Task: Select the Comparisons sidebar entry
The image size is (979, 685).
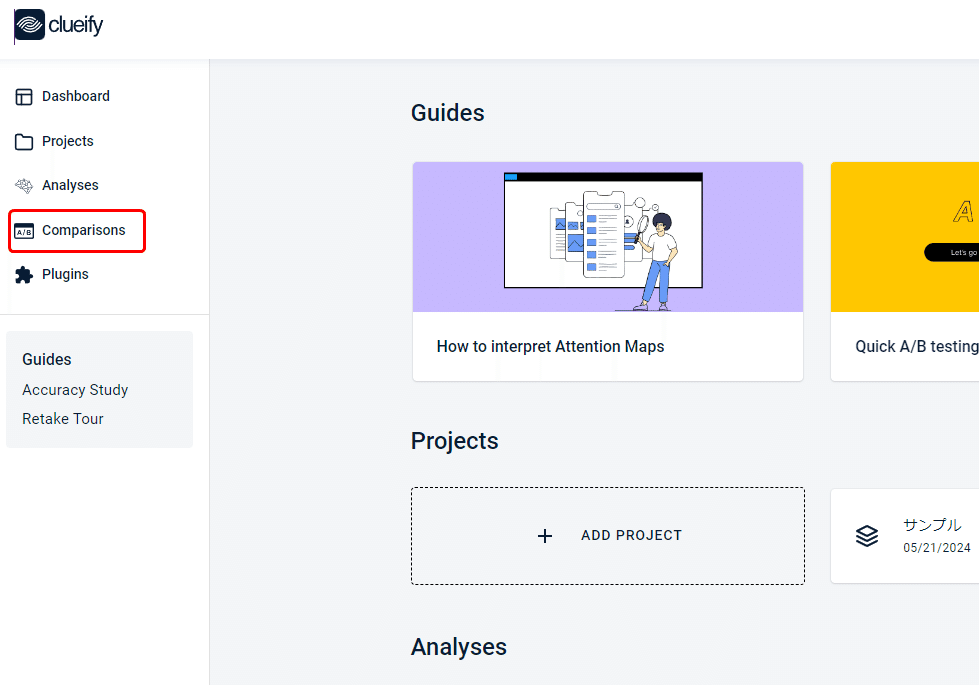Action: coord(81,230)
